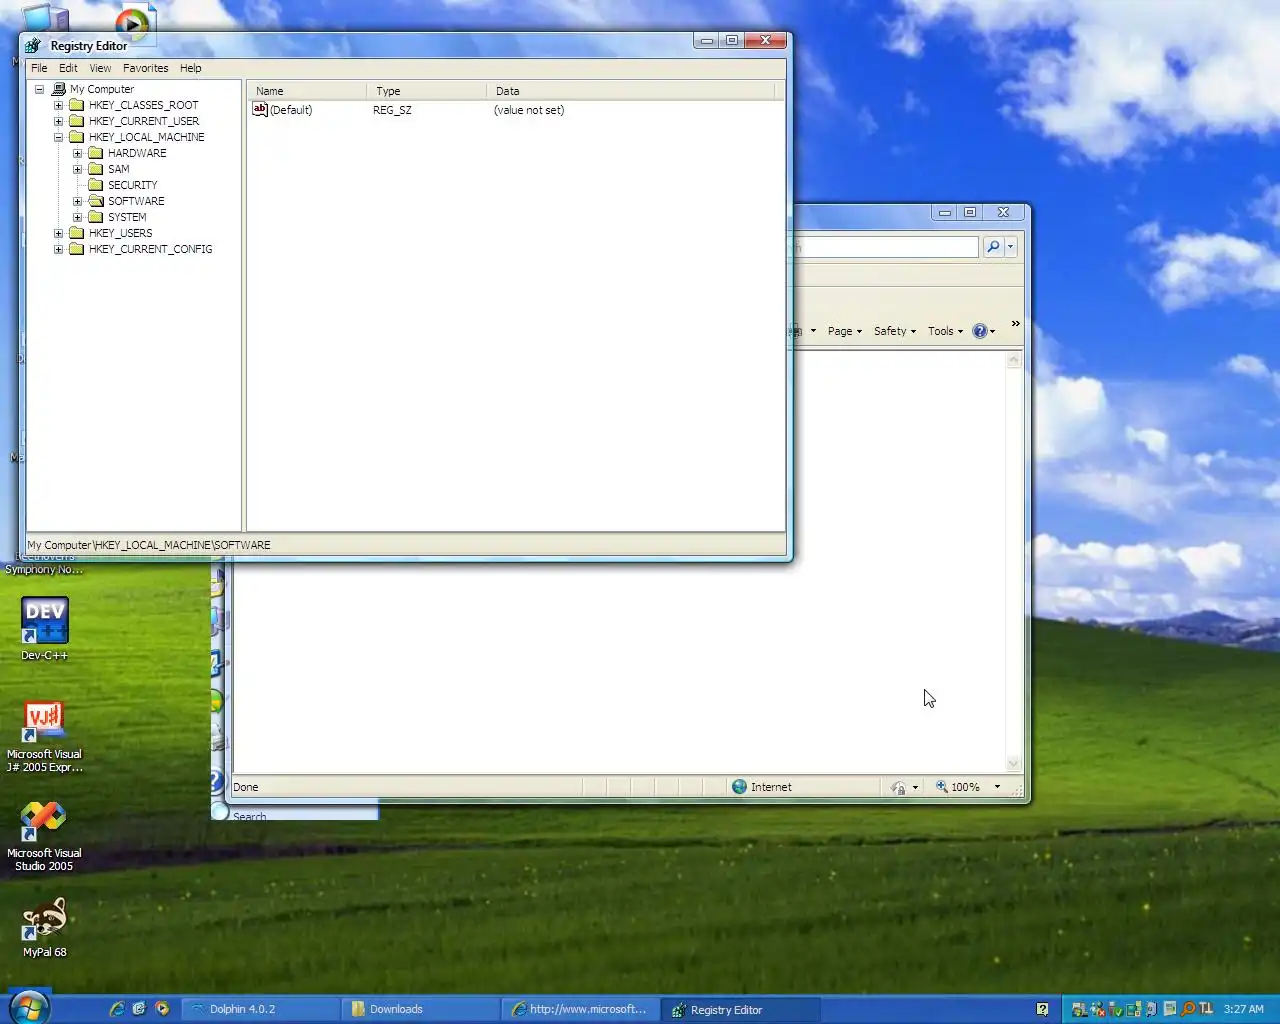Click the HKEY_USERS folder icon
The image size is (1280, 1024).
[76, 233]
